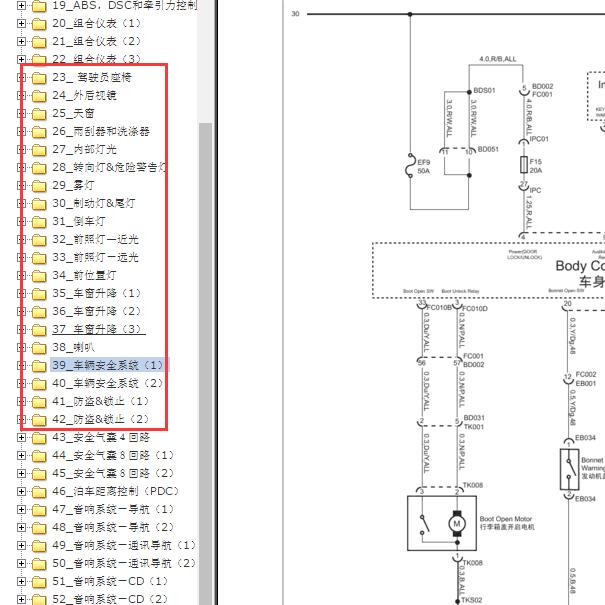This screenshot has height=605, width=605.
Task: Expand the 20_组合仪表（1） tree node
Action: (x=21, y=24)
